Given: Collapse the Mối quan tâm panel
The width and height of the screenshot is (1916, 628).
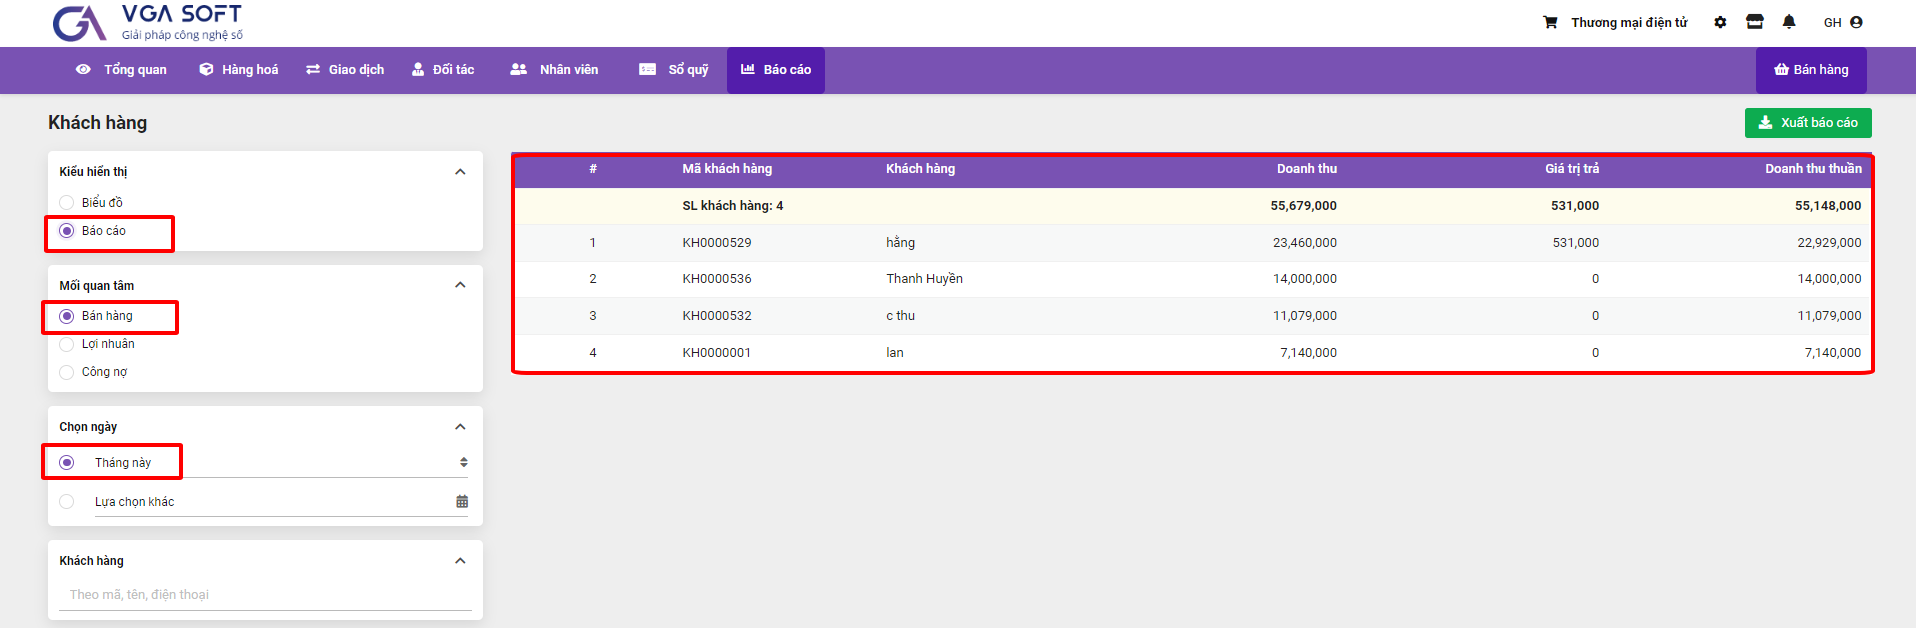Looking at the screenshot, I should [460, 285].
